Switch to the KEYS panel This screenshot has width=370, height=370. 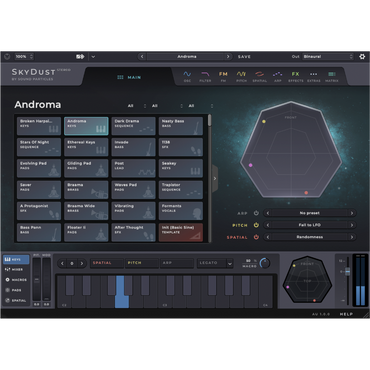click(x=16, y=259)
